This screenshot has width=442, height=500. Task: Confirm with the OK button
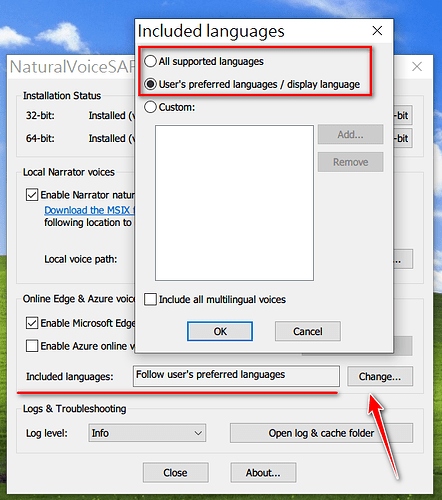(x=220, y=331)
